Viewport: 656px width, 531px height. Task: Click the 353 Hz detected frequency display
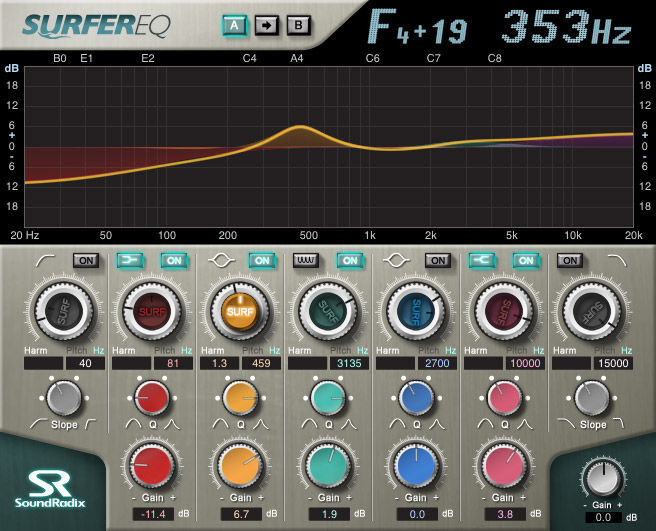point(567,27)
